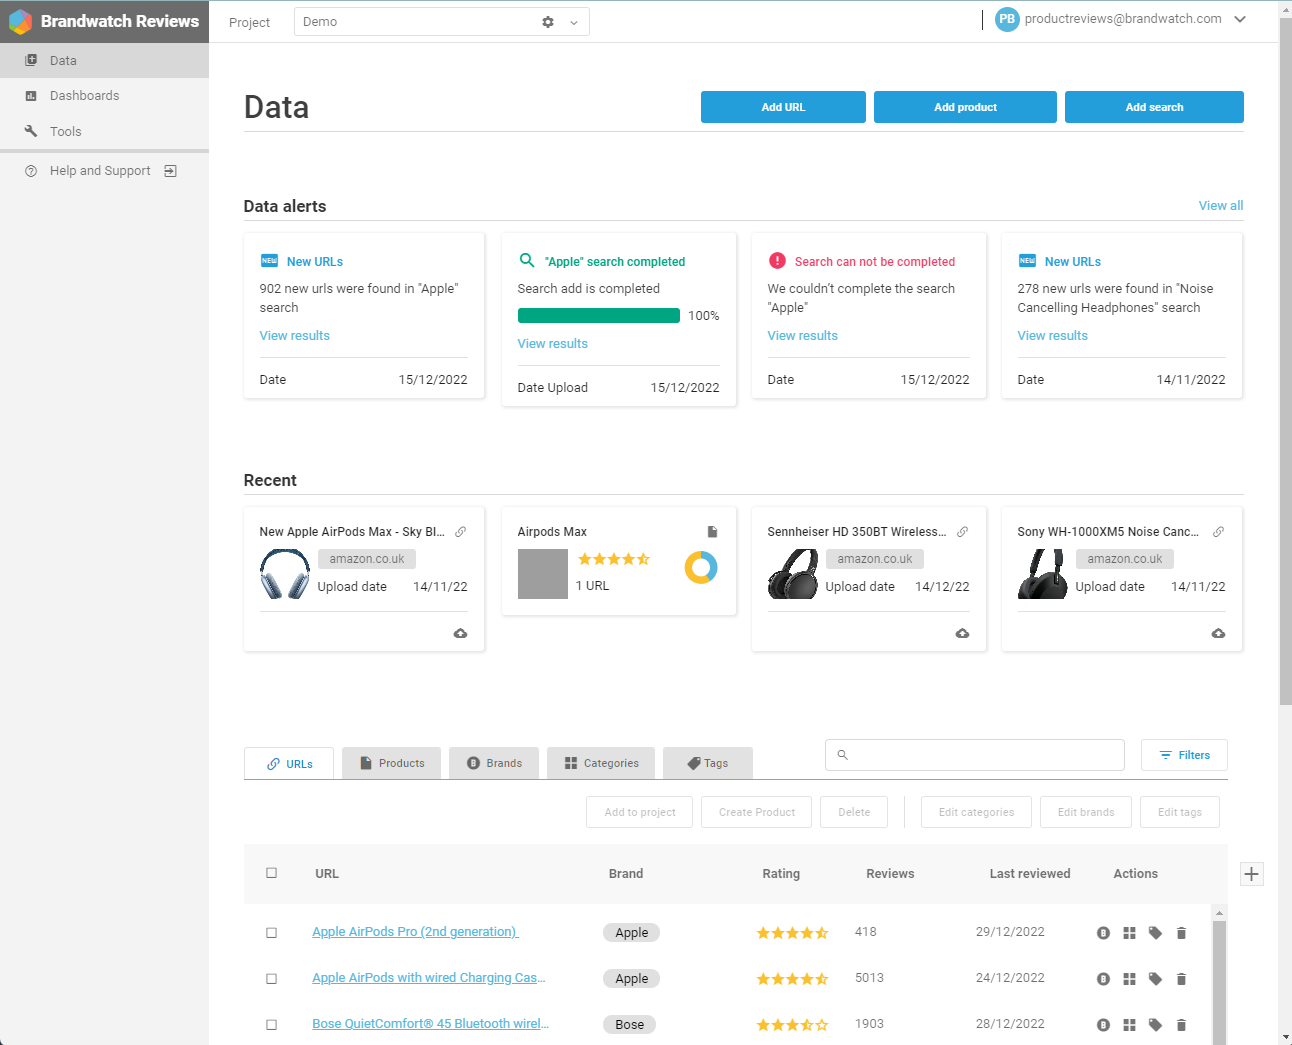
Task: Open Bose QuietComfort 45 Bluetooth link
Action: (x=430, y=1024)
